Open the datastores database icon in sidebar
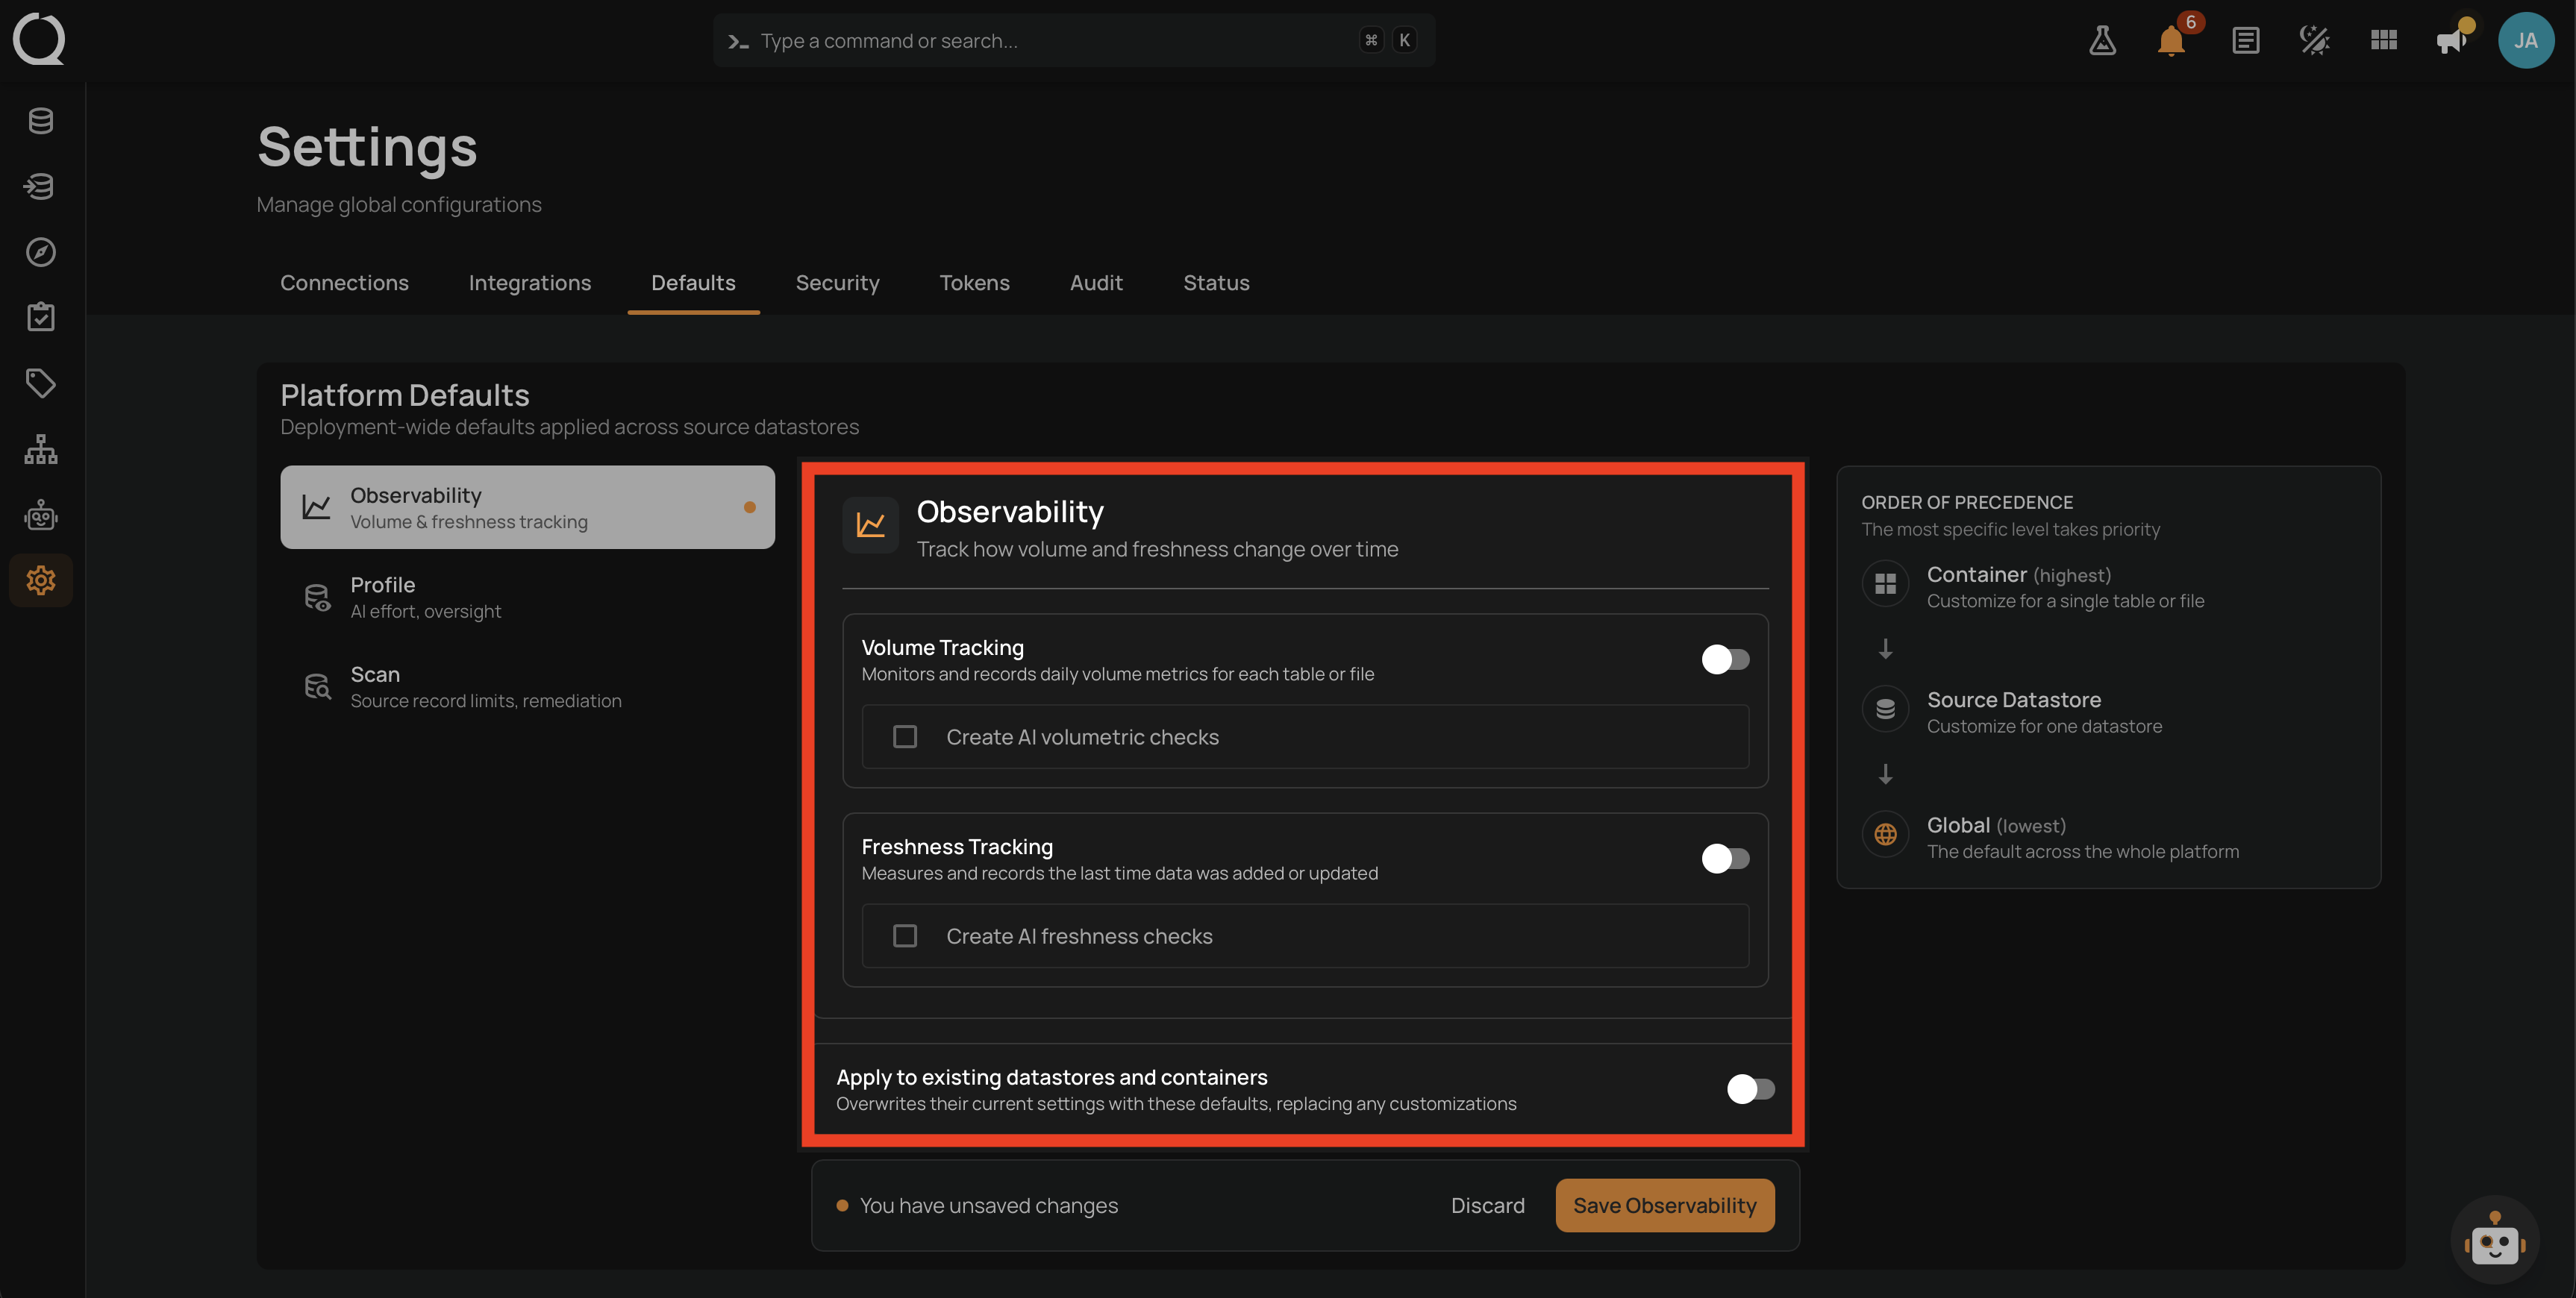The image size is (2576, 1298). click(x=41, y=121)
